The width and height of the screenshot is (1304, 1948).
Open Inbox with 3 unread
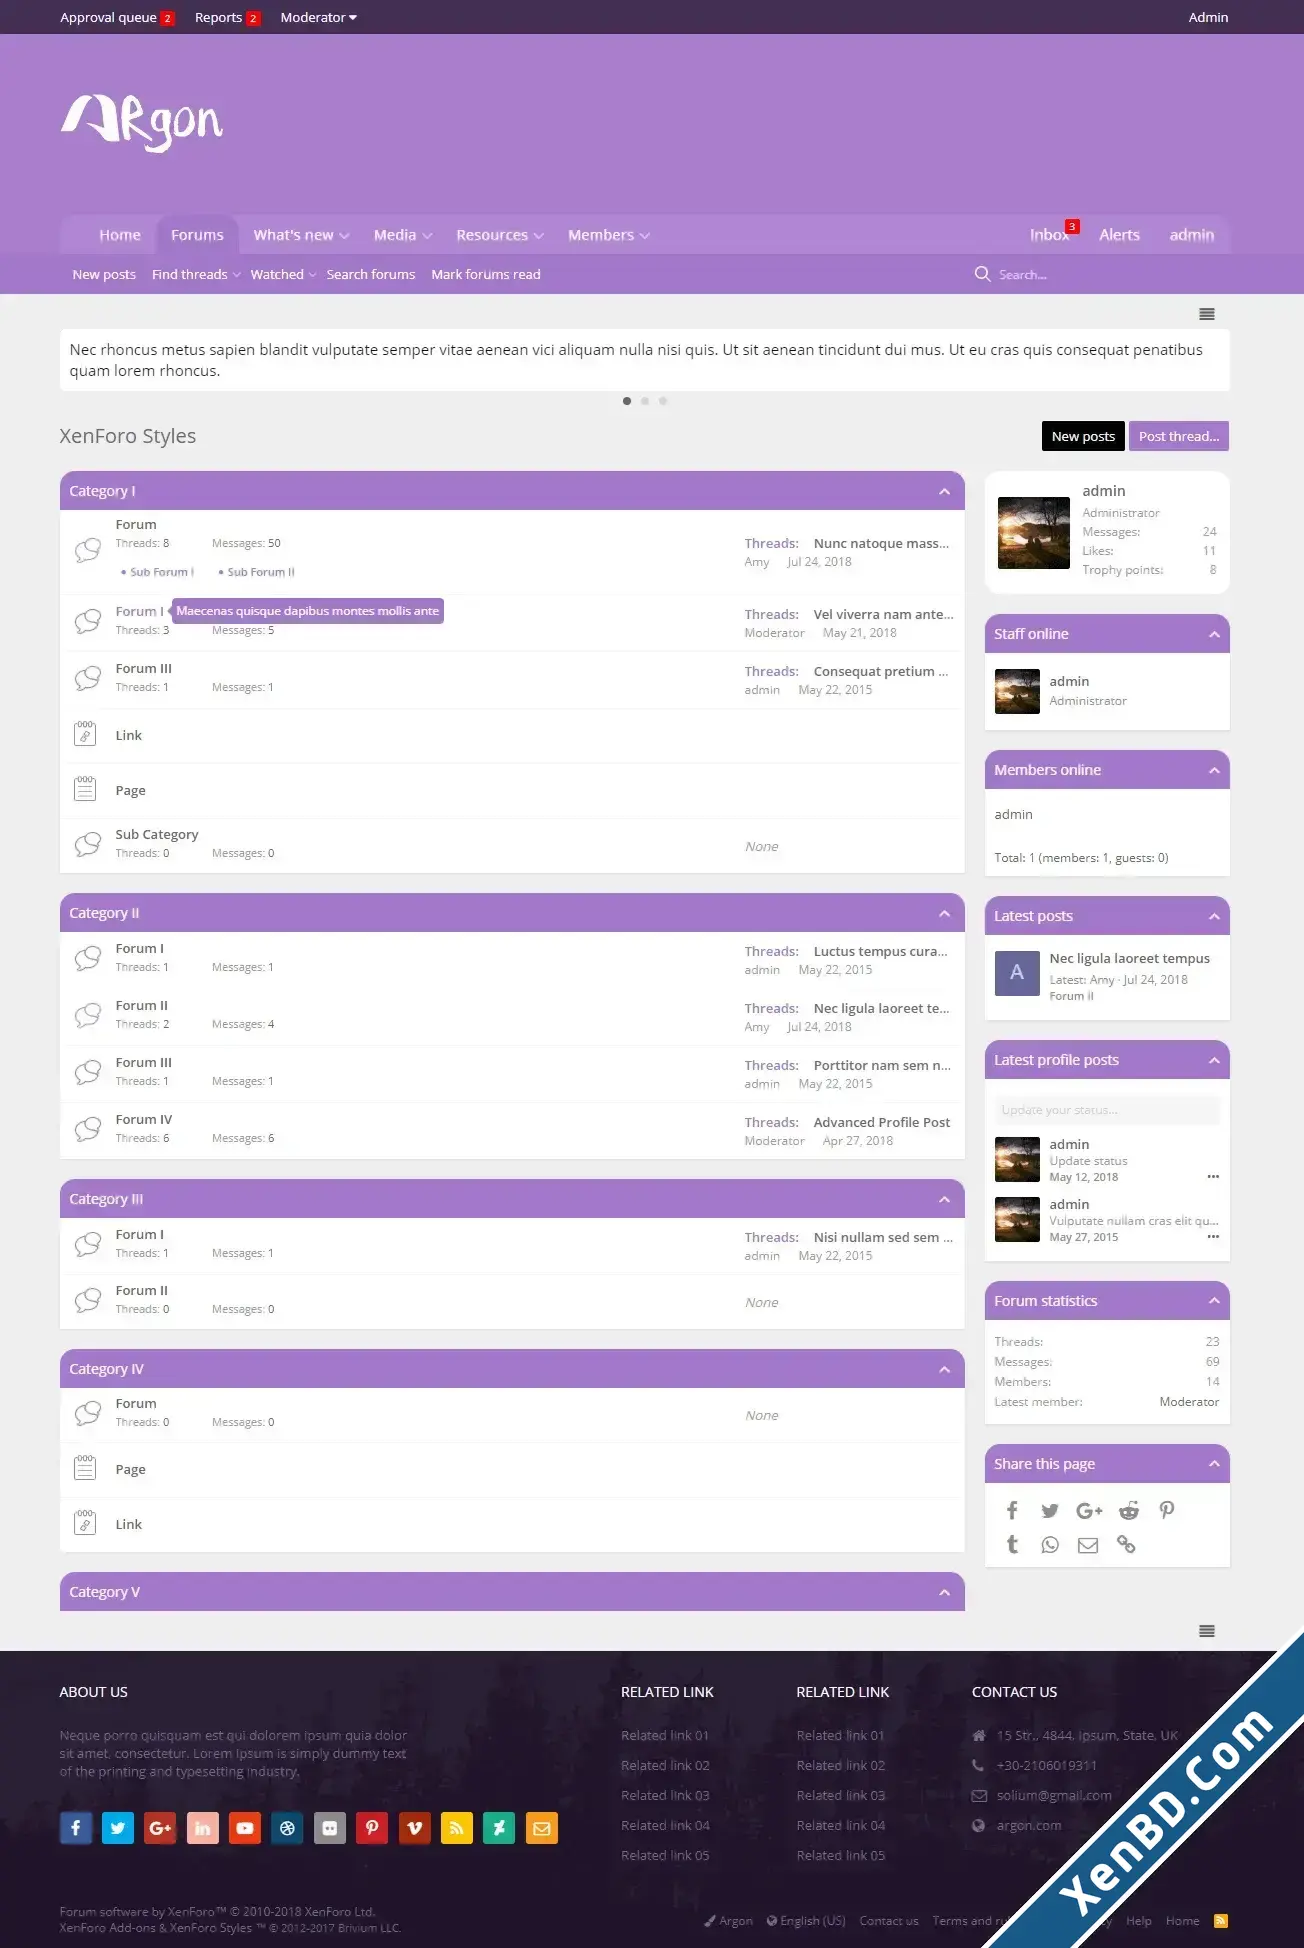(1052, 234)
